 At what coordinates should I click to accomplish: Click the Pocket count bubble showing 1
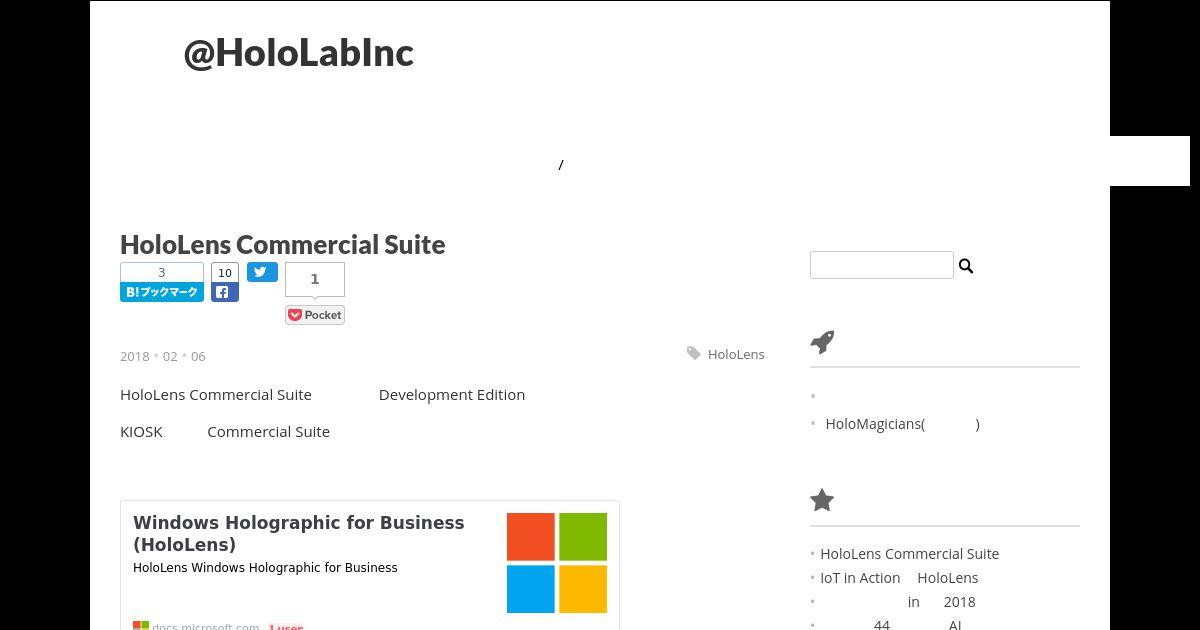pos(315,279)
